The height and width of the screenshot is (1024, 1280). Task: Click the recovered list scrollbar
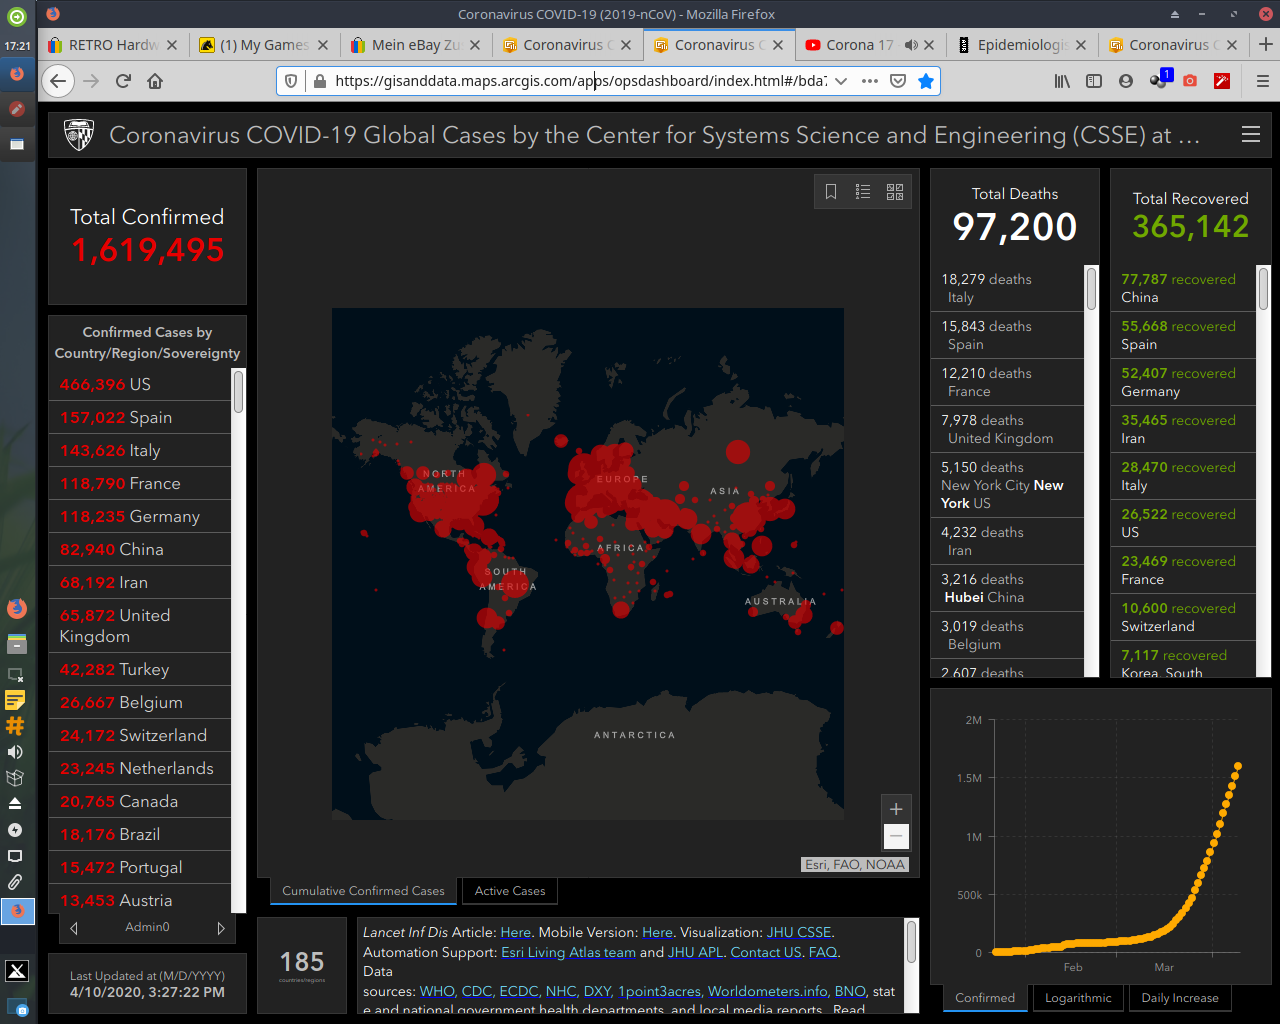point(1263,289)
